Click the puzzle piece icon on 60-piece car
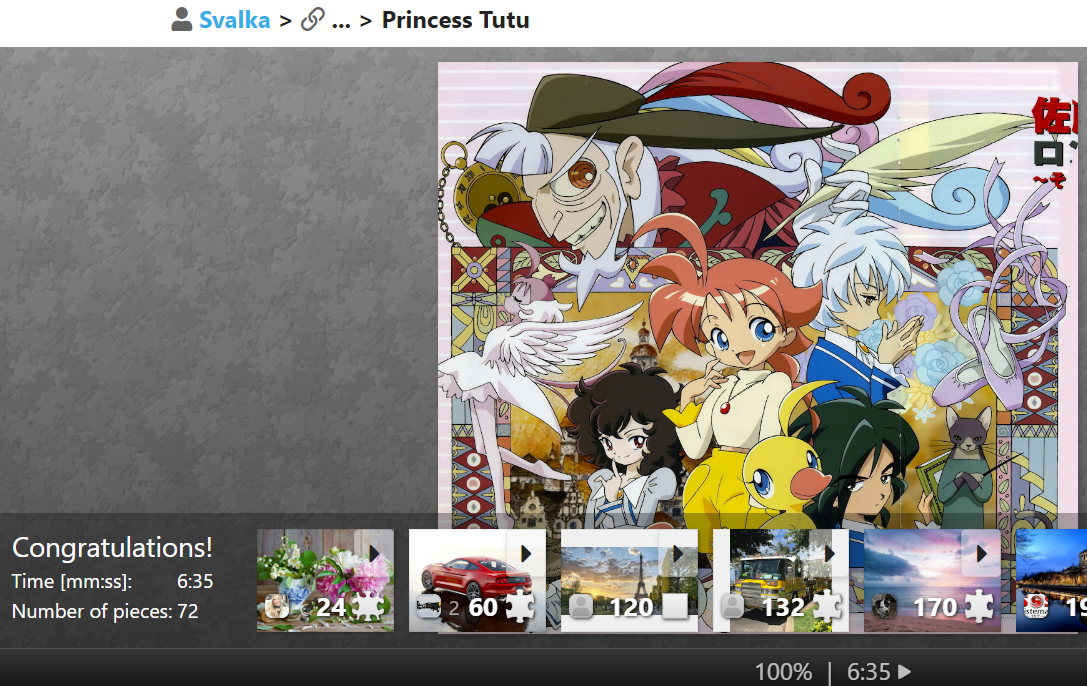1087x686 pixels. [x=519, y=607]
